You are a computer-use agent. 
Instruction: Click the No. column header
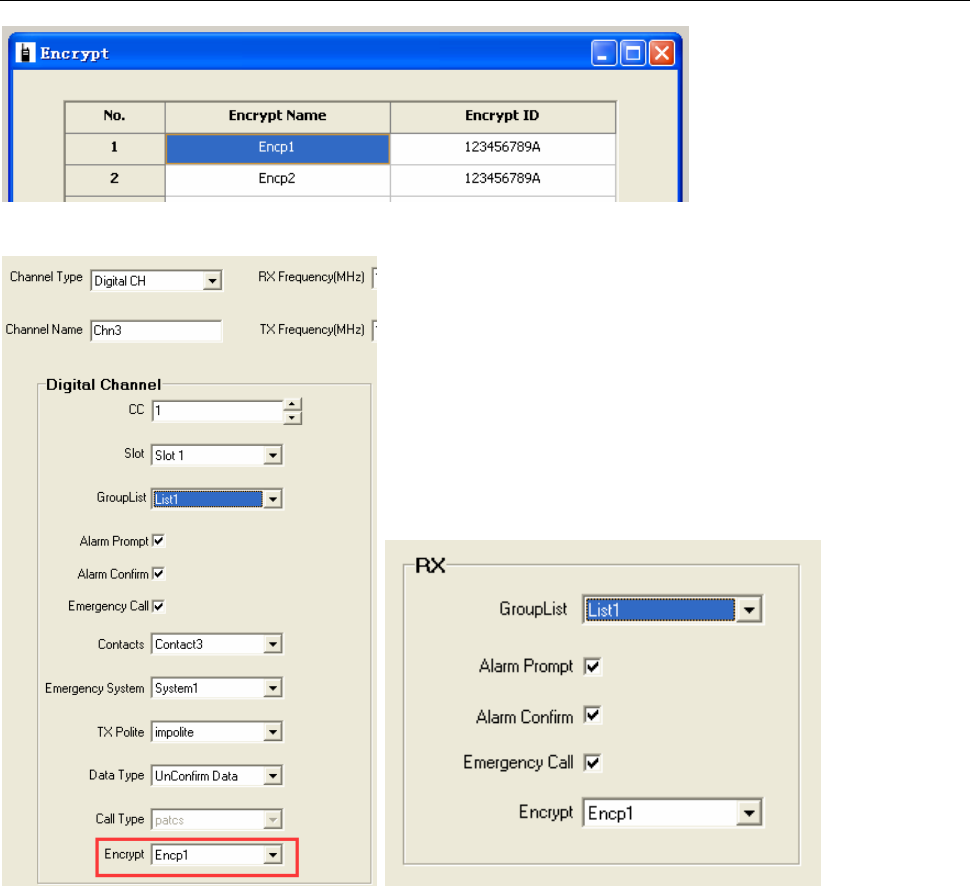point(114,116)
